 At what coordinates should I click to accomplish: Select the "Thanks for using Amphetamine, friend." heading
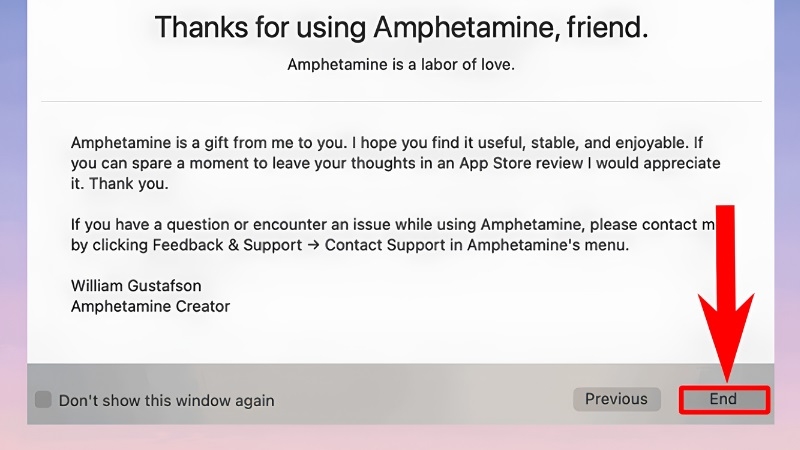(401, 28)
